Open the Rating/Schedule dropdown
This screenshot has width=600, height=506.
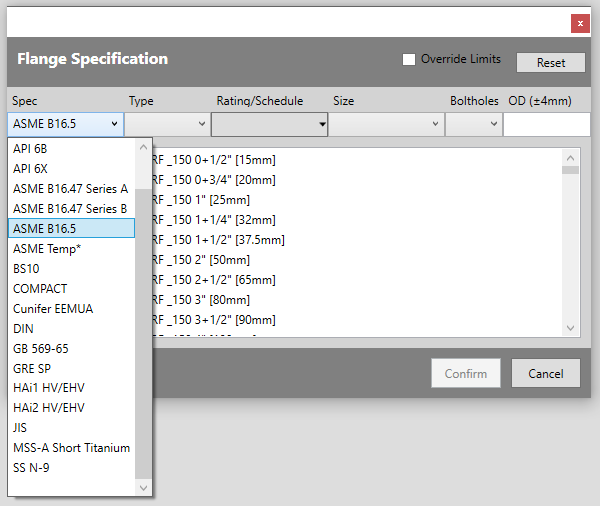269,124
